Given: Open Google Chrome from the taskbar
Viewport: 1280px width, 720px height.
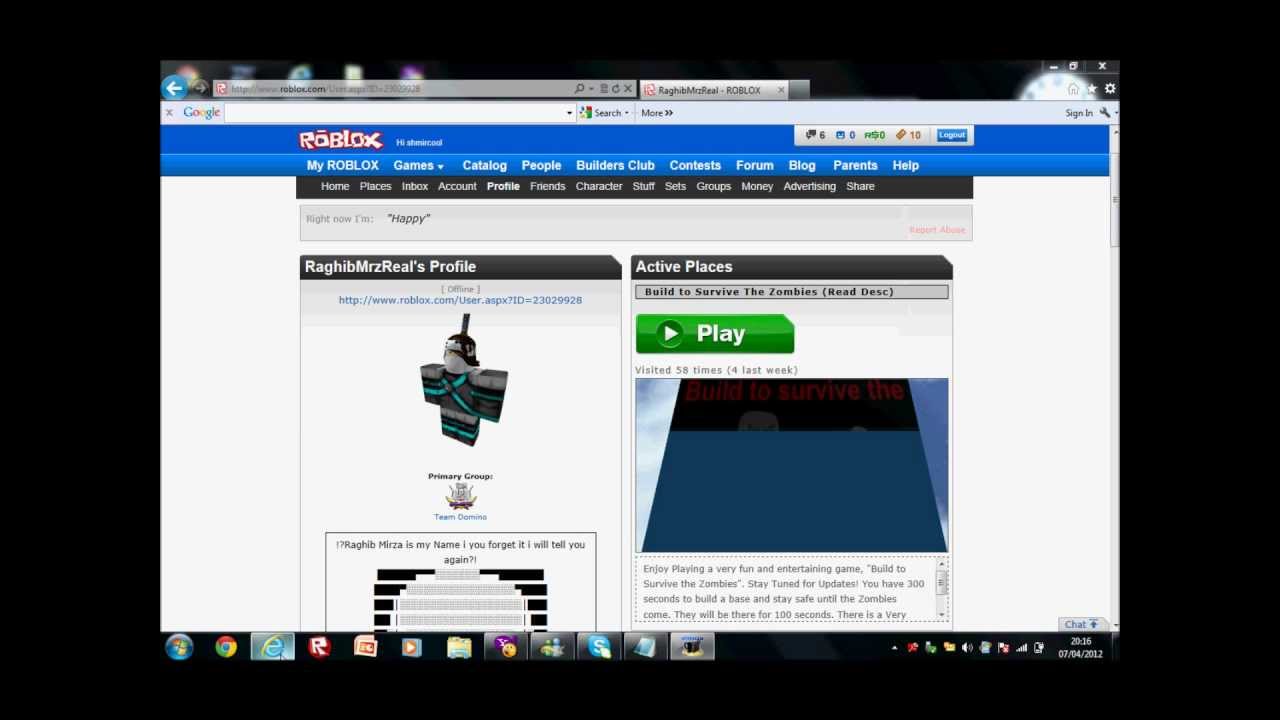Looking at the screenshot, I should pyautogui.click(x=226, y=647).
